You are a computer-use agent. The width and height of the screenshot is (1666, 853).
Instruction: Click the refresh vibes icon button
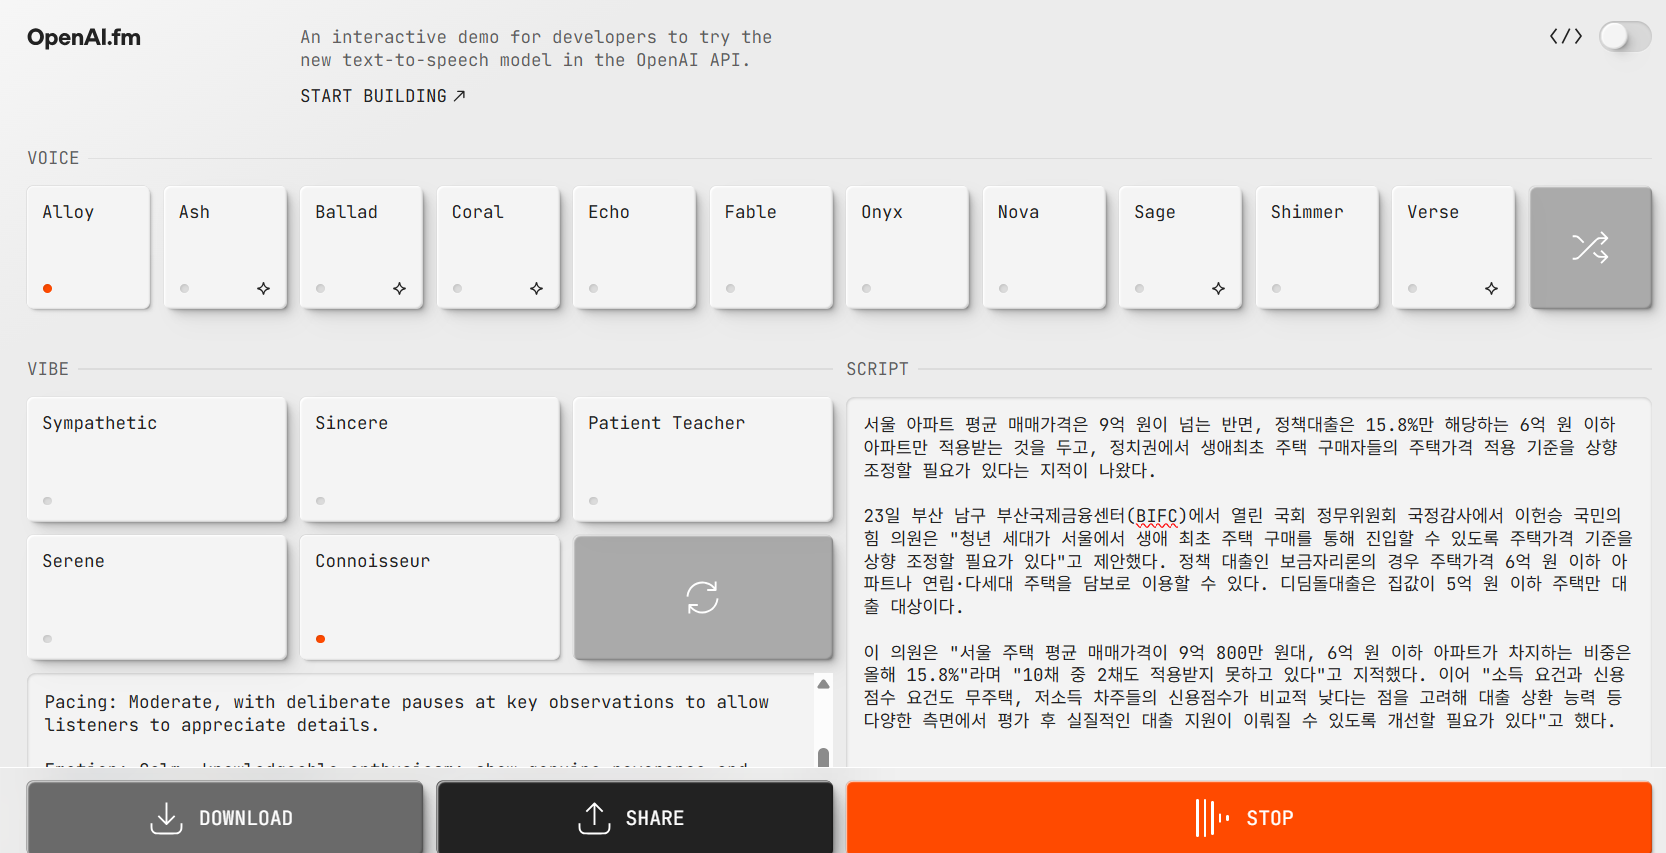click(x=702, y=597)
